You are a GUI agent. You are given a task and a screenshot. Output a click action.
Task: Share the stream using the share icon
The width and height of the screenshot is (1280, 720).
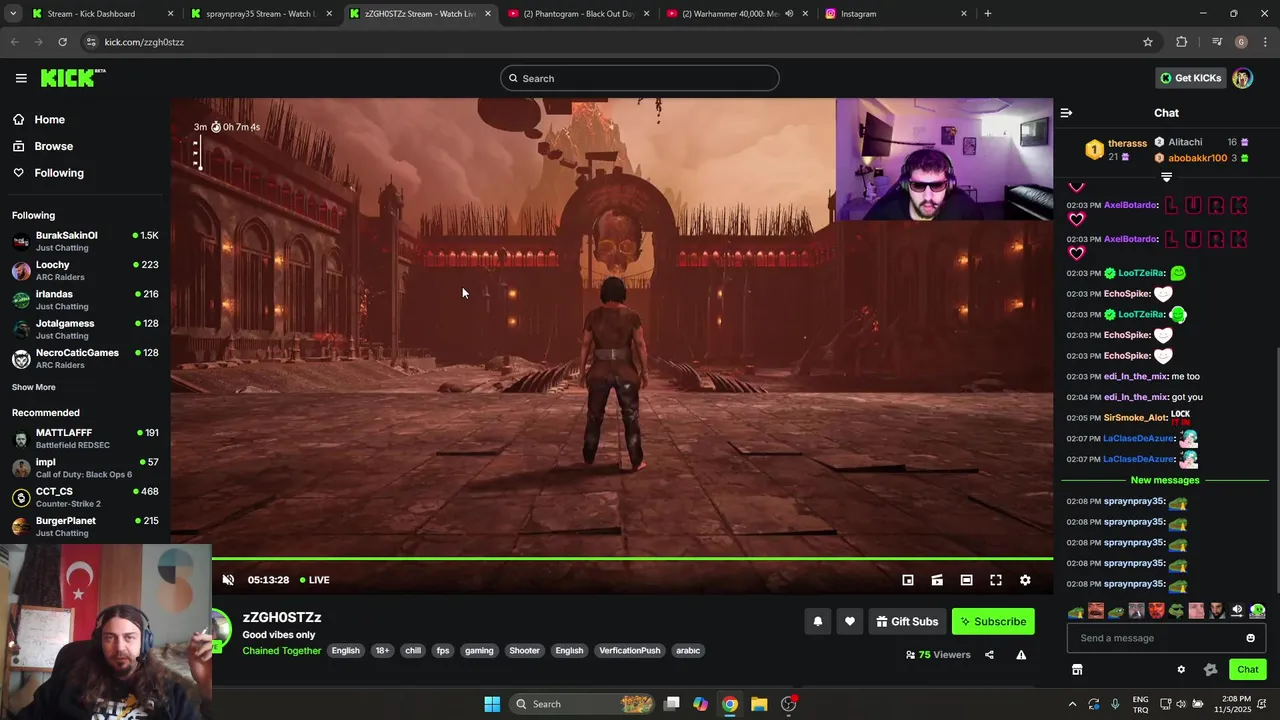pos(989,655)
